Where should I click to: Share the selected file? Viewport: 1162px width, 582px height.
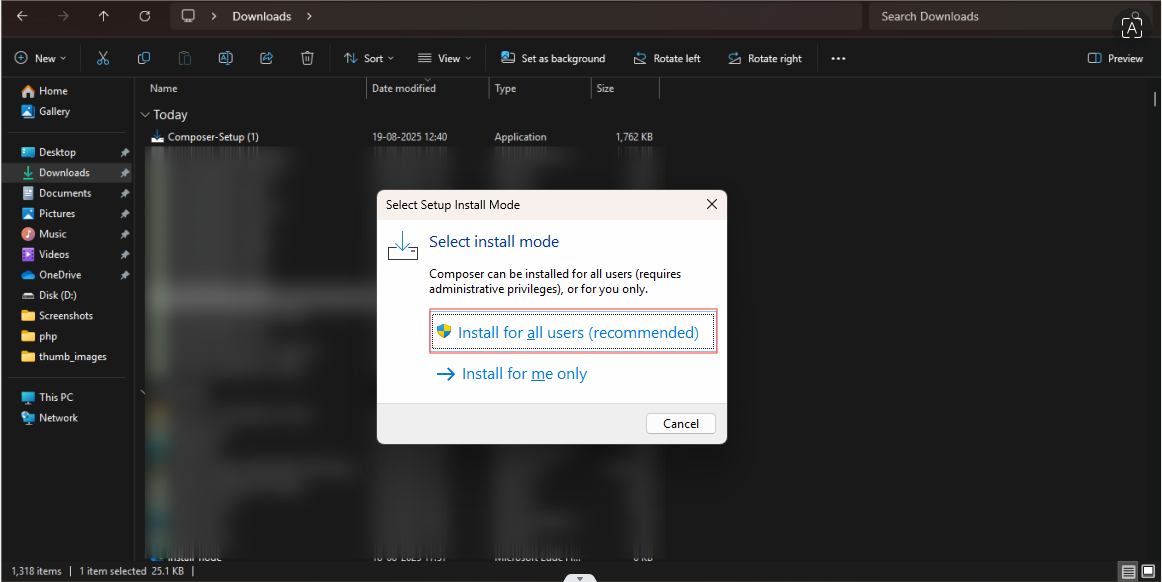click(x=267, y=59)
